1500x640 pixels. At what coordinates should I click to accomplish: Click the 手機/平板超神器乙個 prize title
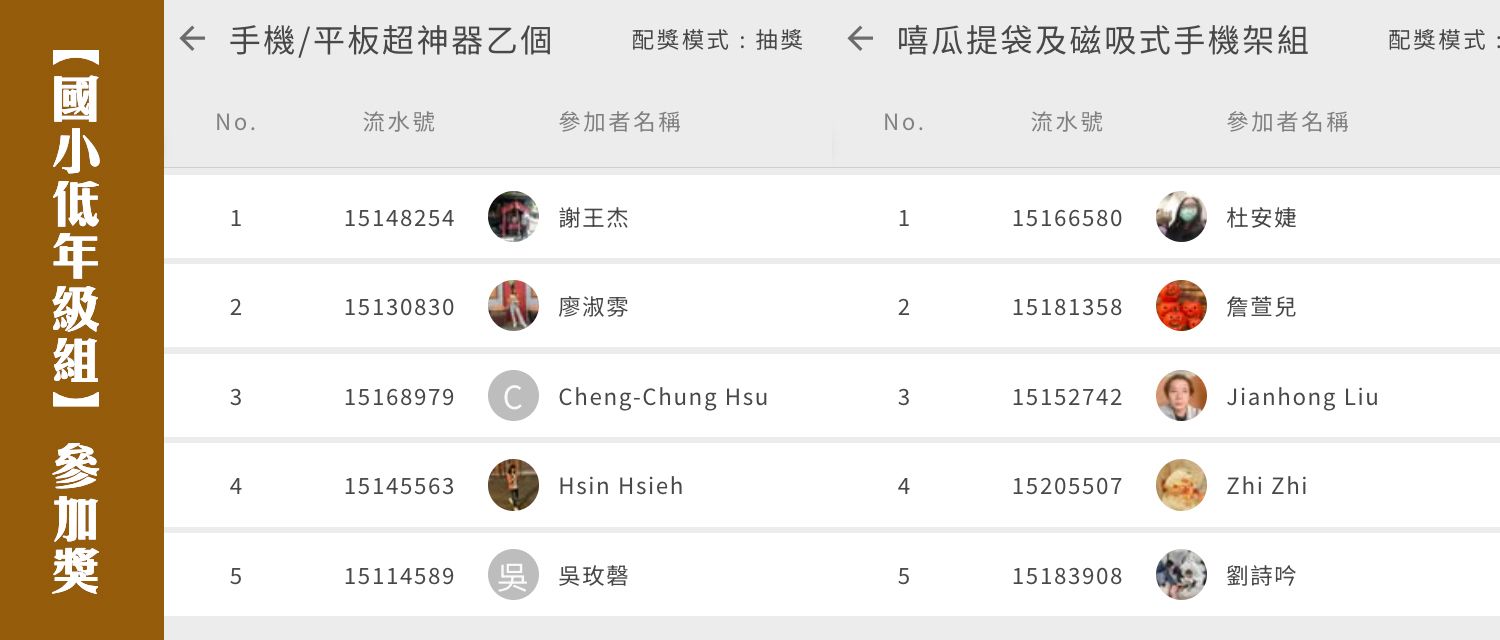tap(391, 40)
